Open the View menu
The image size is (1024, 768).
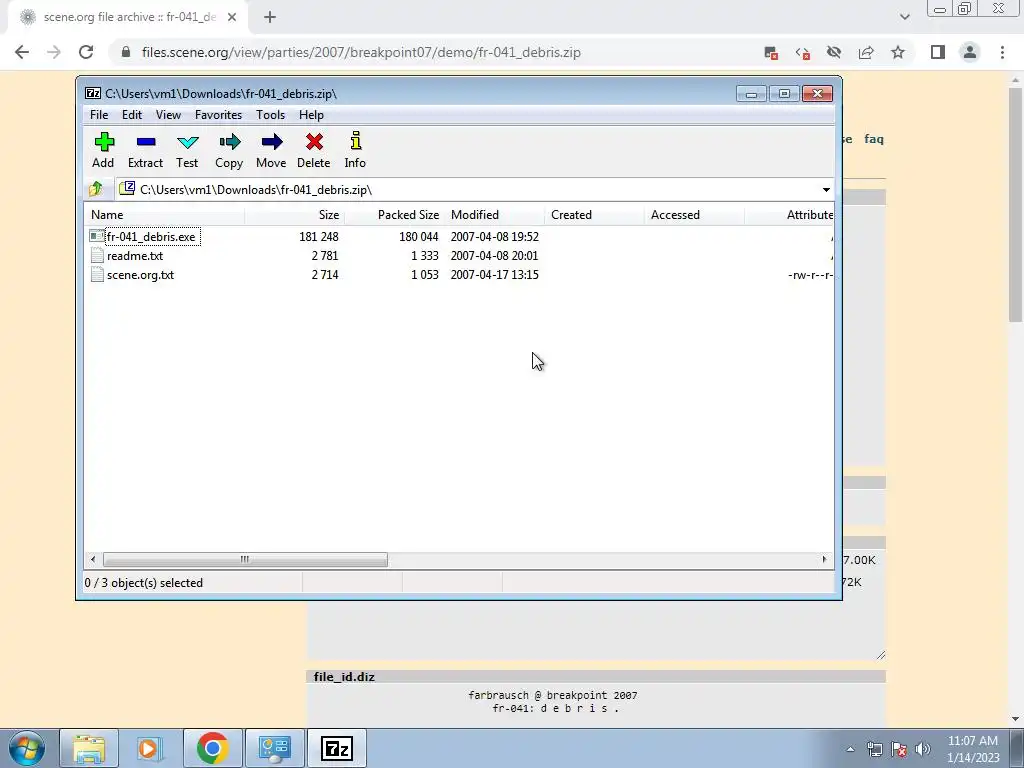(168, 115)
